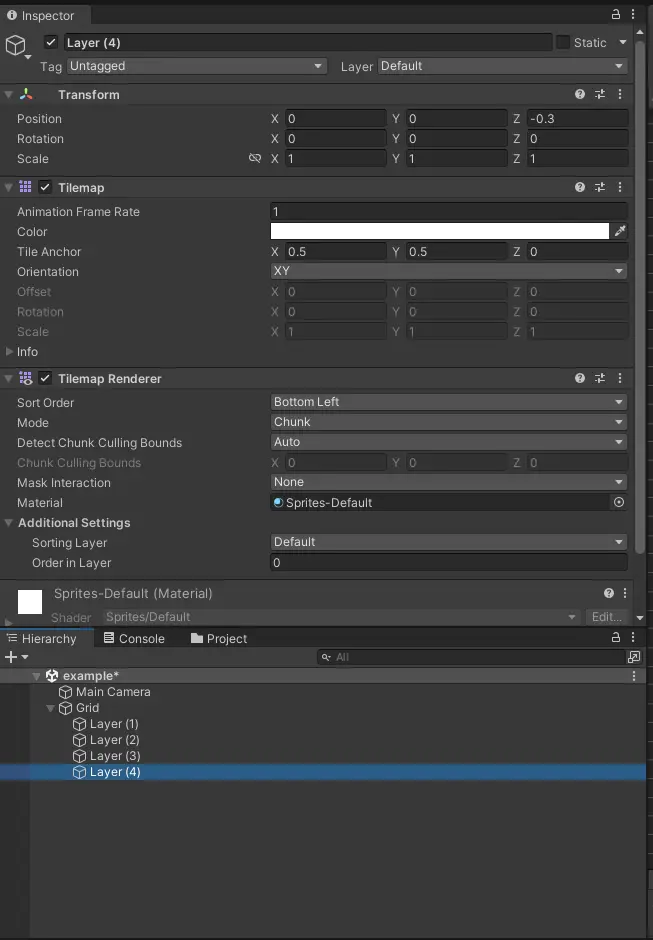Open the Sorting Layer dropdown
This screenshot has width=653, height=940.
click(449, 542)
